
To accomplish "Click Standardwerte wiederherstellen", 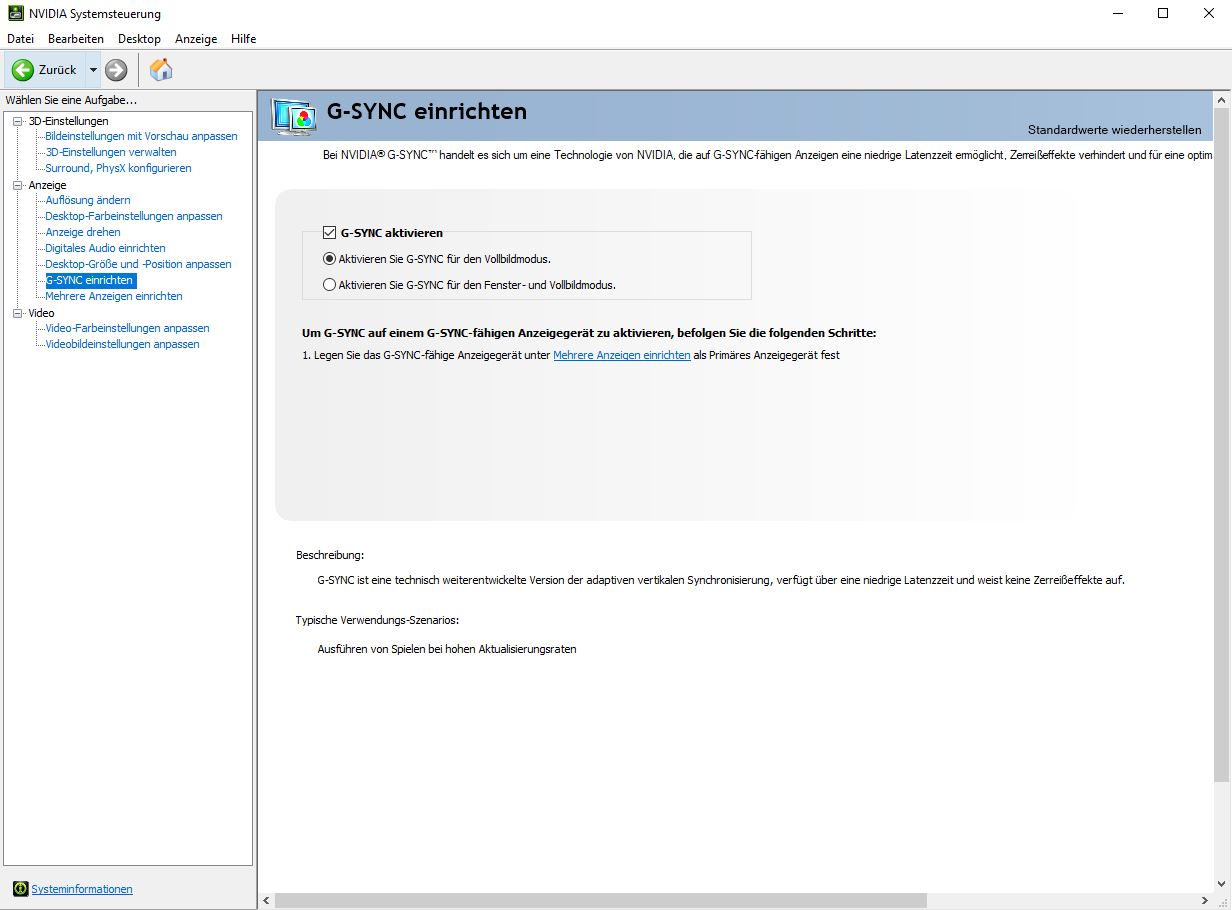I will [1114, 130].
